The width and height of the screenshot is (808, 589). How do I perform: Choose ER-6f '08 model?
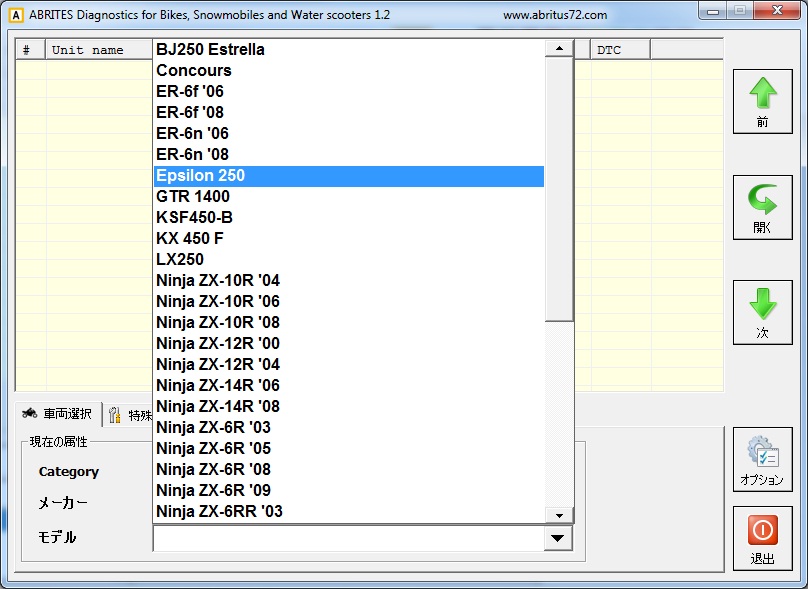(x=349, y=112)
